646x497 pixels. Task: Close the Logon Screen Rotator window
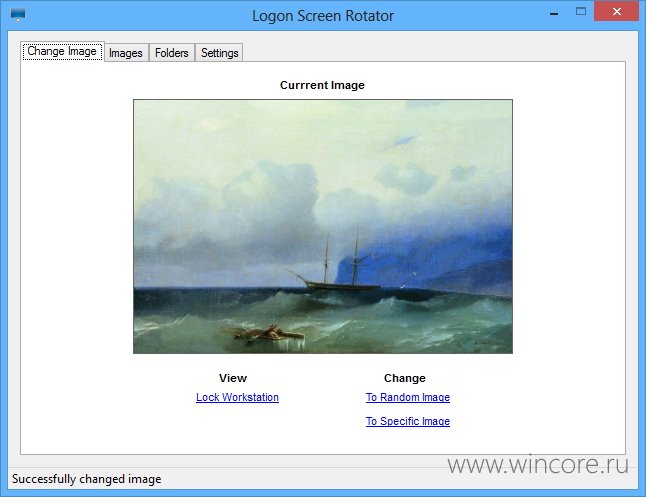pos(616,11)
